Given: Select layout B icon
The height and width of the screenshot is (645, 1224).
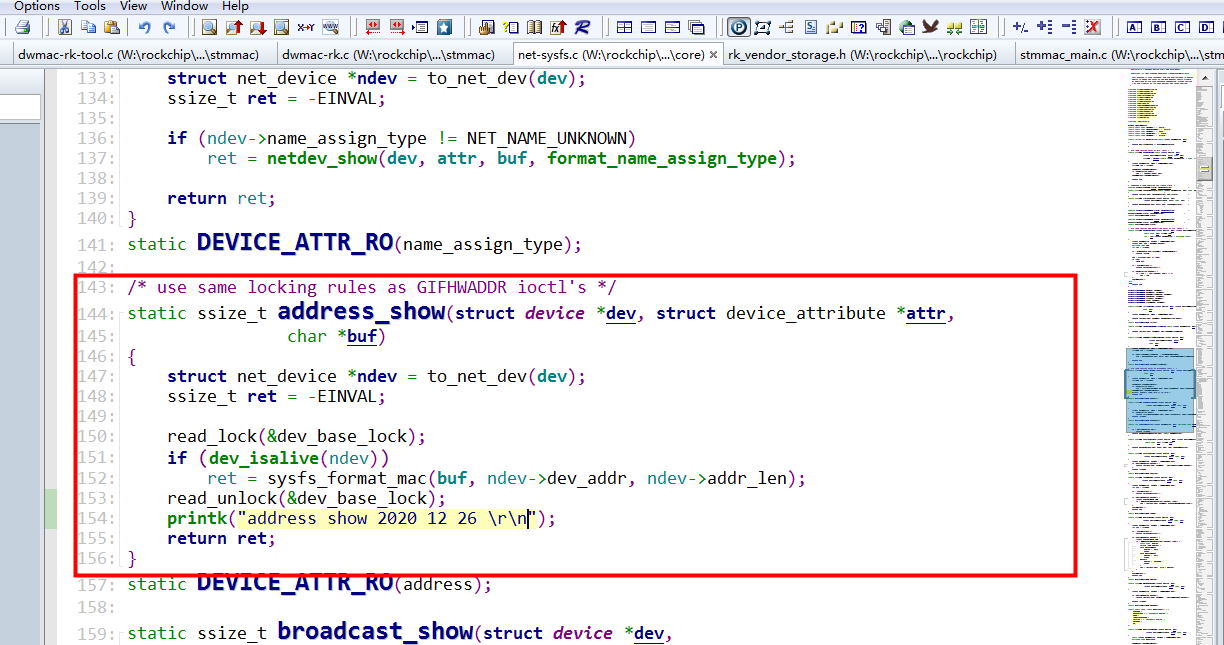Looking at the screenshot, I should pos(1159,27).
